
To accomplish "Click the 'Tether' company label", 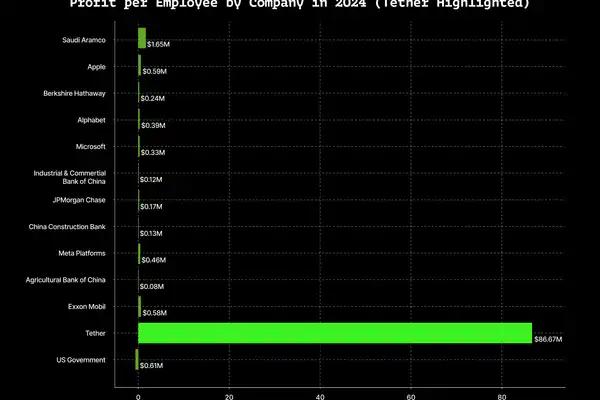I will pyautogui.click(x=95, y=333).
